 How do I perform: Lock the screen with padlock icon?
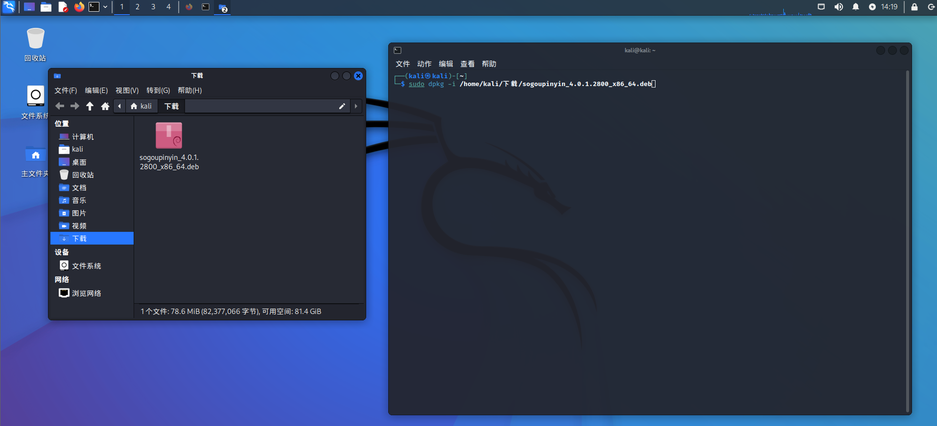pos(914,7)
